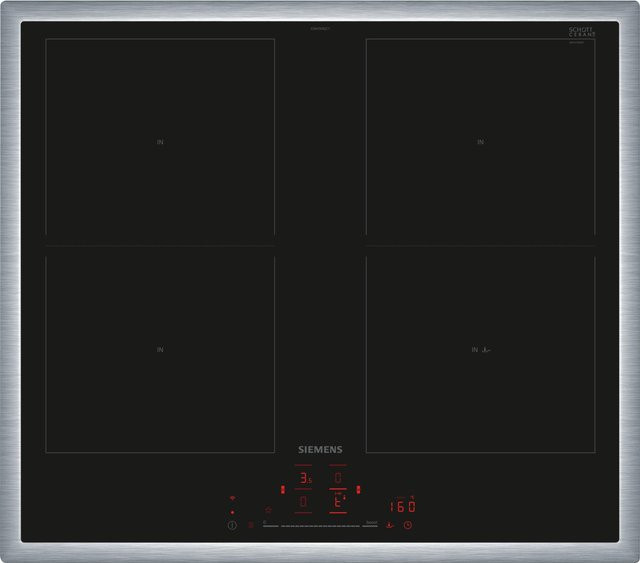
Task: Select the highlighted front-right zone display
Action: pos(339,501)
